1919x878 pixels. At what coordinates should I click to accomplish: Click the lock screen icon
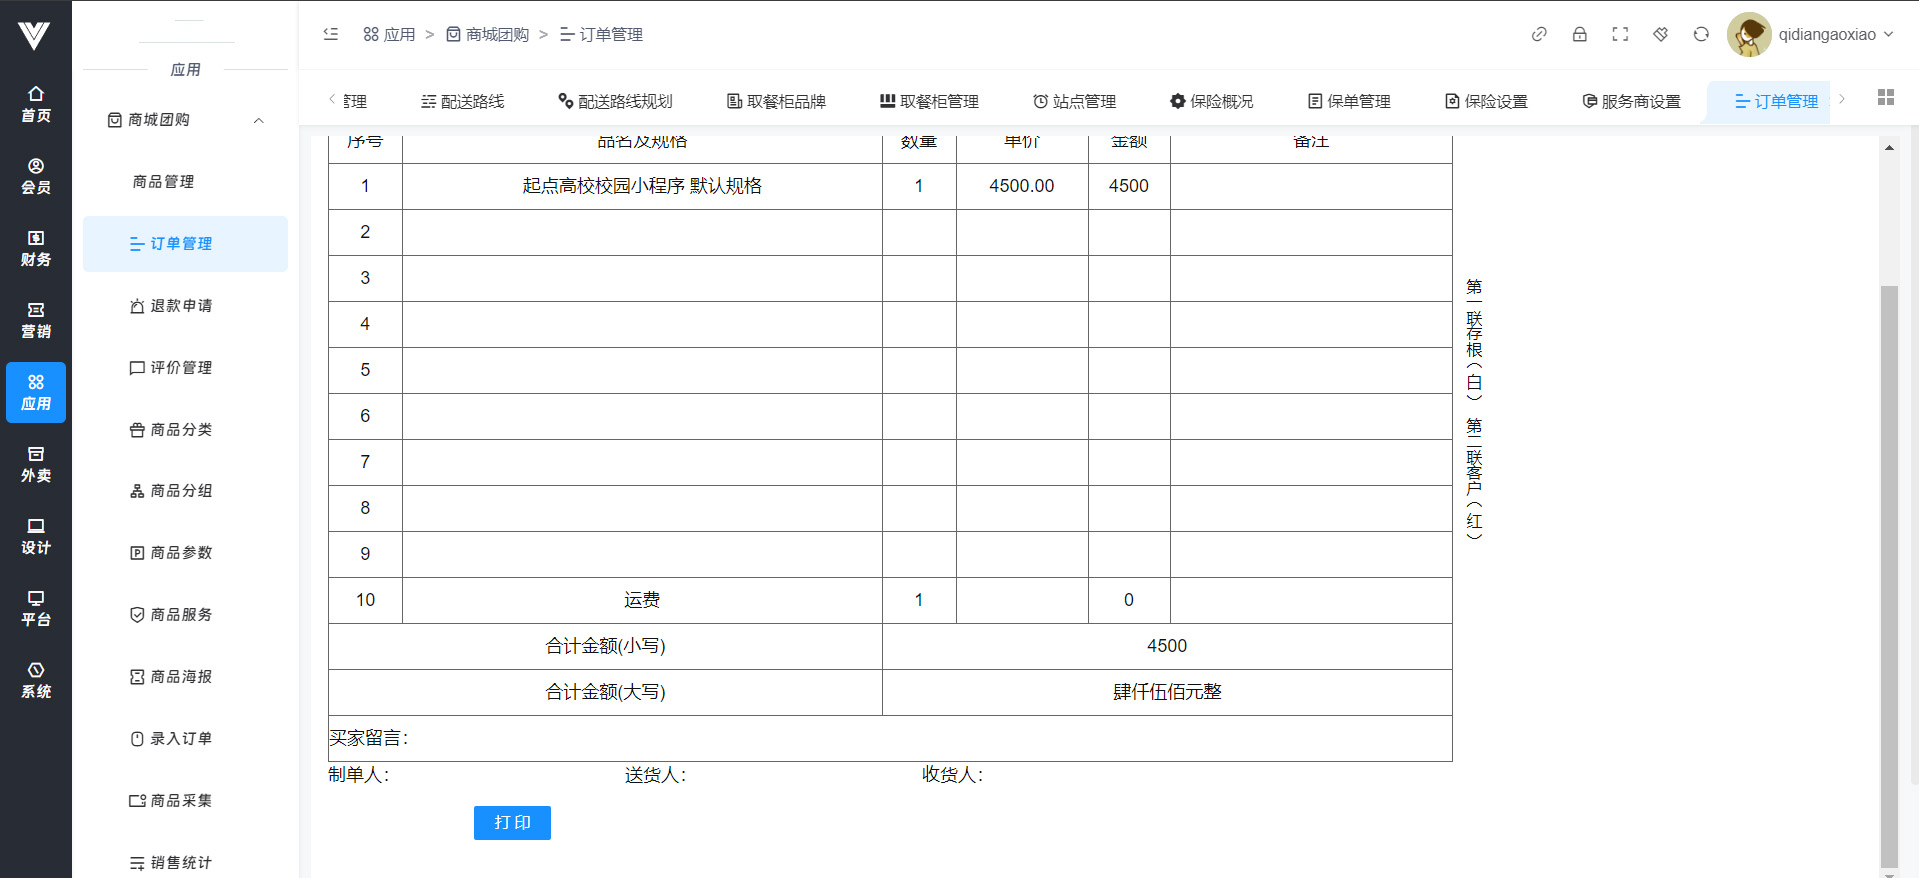[x=1579, y=34]
